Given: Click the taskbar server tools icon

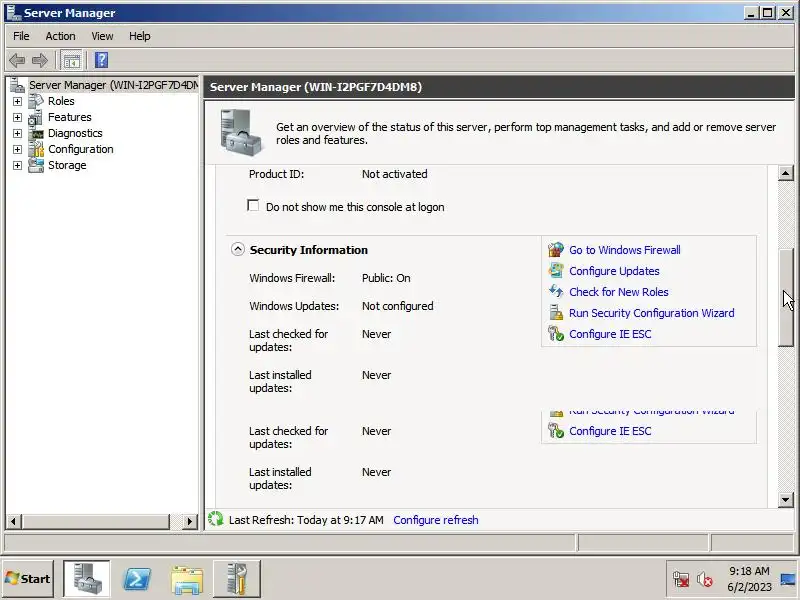Looking at the screenshot, I should [x=236, y=579].
